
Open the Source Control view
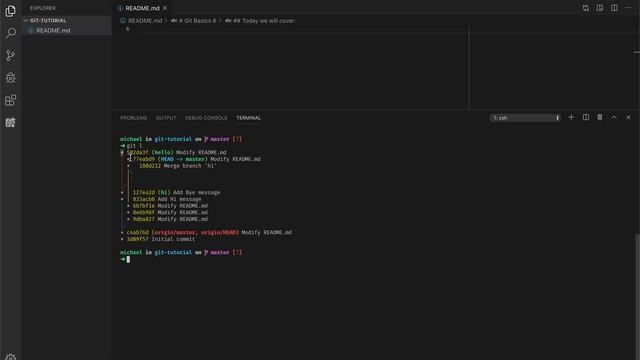tap(11, 56)
